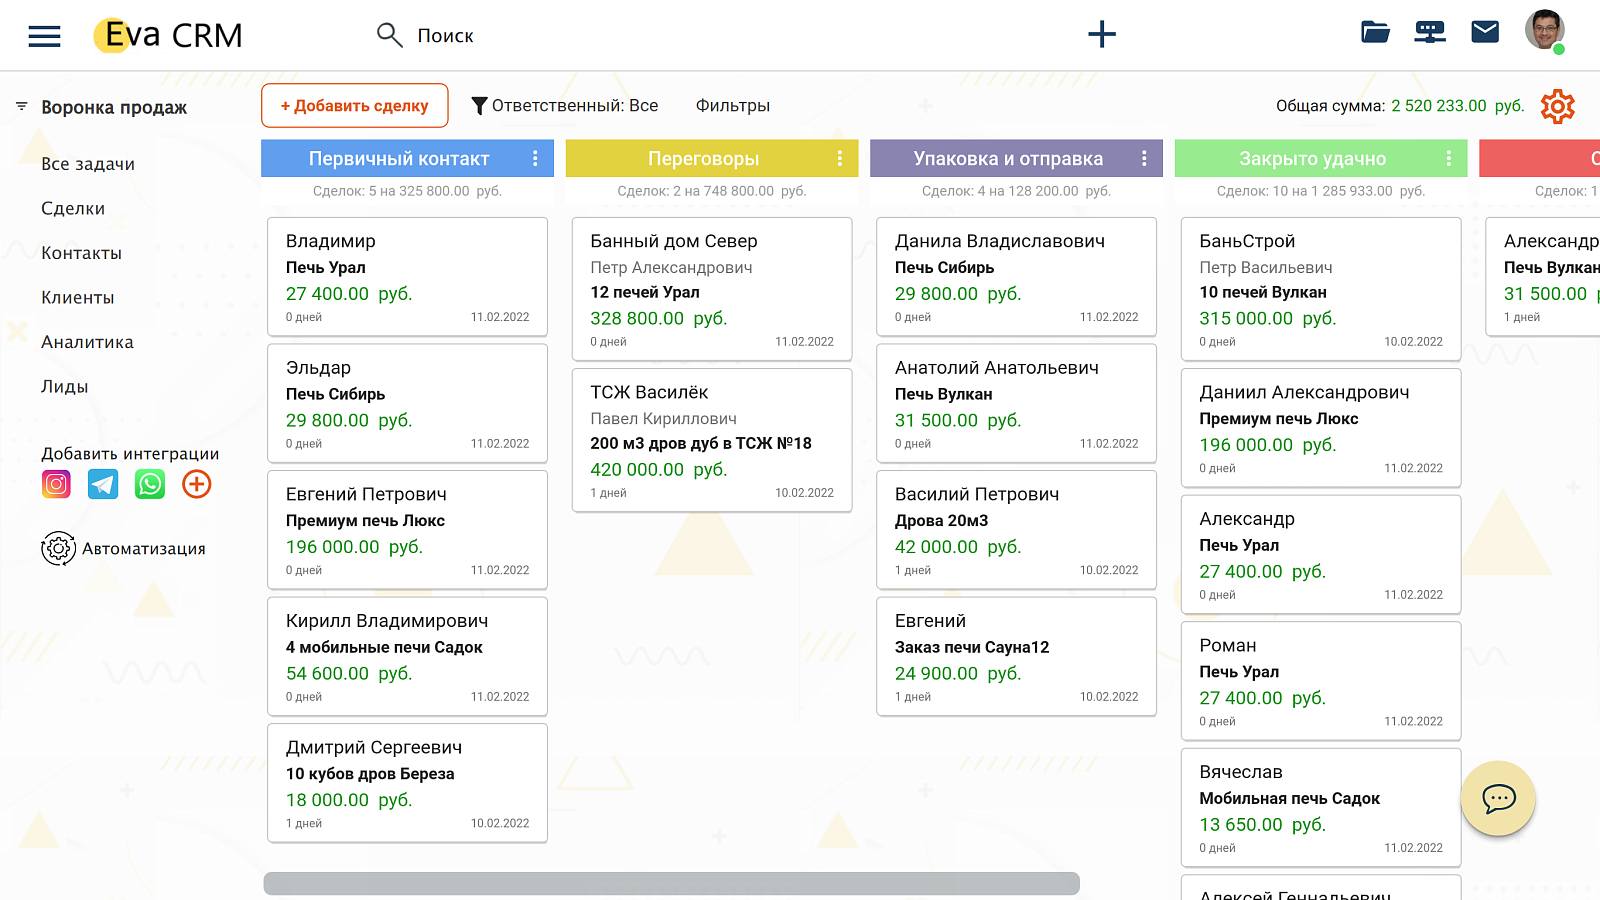Viewport: 1600px width, 900px height.
Task: Add WhatsApp integration
Action: tap(150, 484)
